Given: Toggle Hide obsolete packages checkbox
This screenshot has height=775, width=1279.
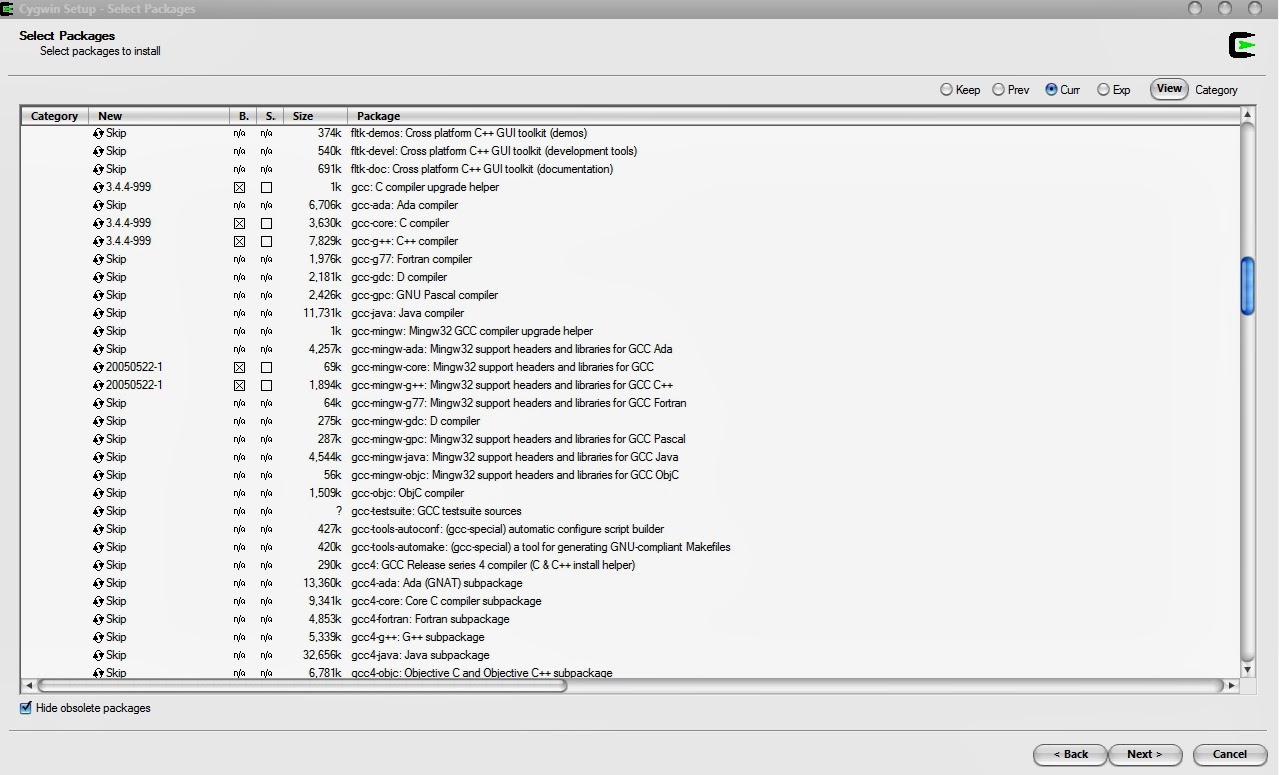Looking at the screenshot, I should coord(26,708).
